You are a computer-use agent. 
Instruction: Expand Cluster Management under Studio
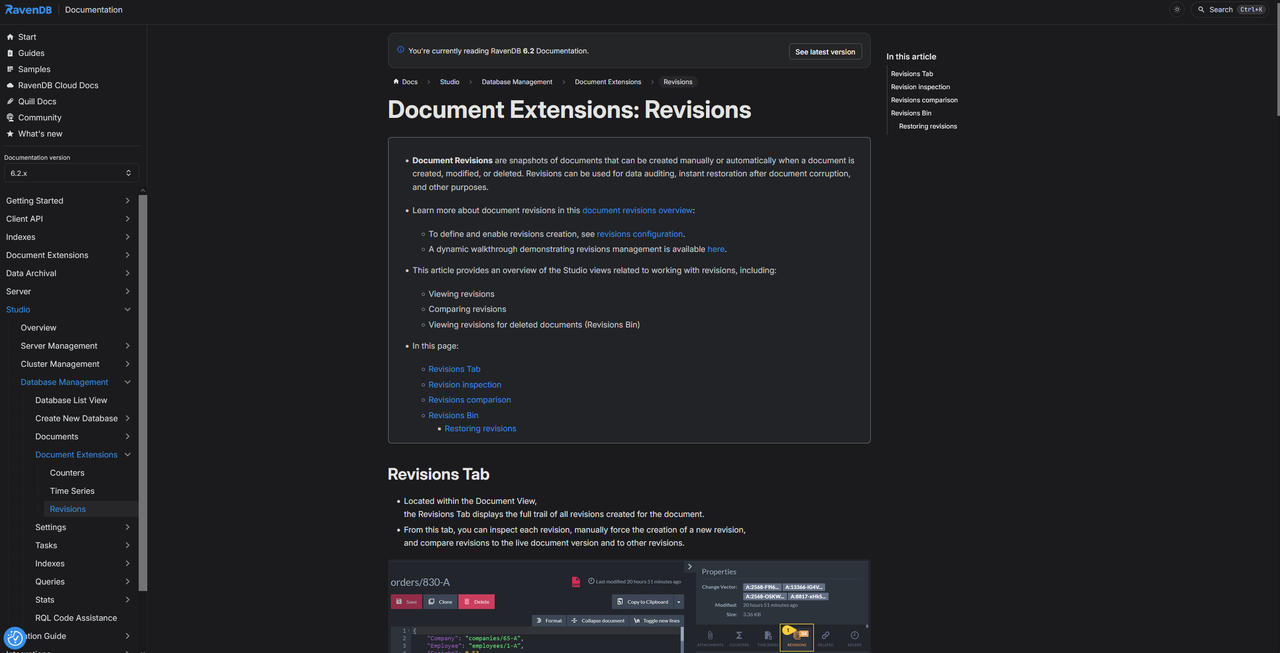128,364
